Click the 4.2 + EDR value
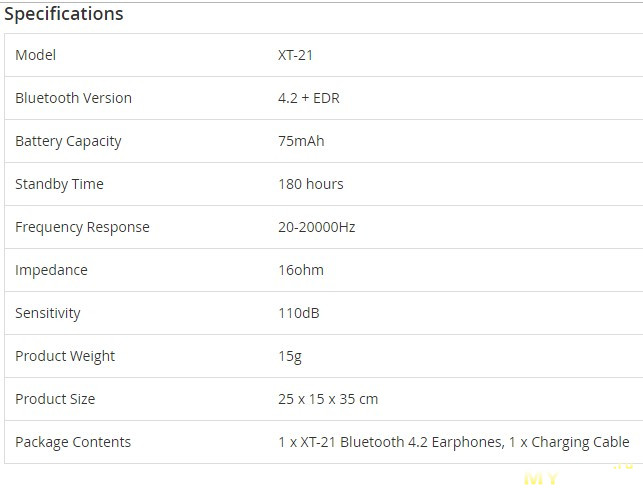The width and height of the screenshot is (643, 495). coord(309,98)
